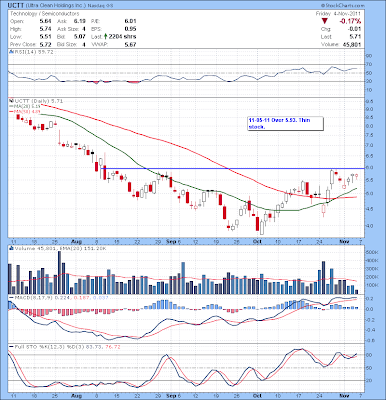Image resolution: width=386 pixels, height=400 pixels.
Task: Select the Technology / Semiconductors sector label
Action: click(45, 14)
